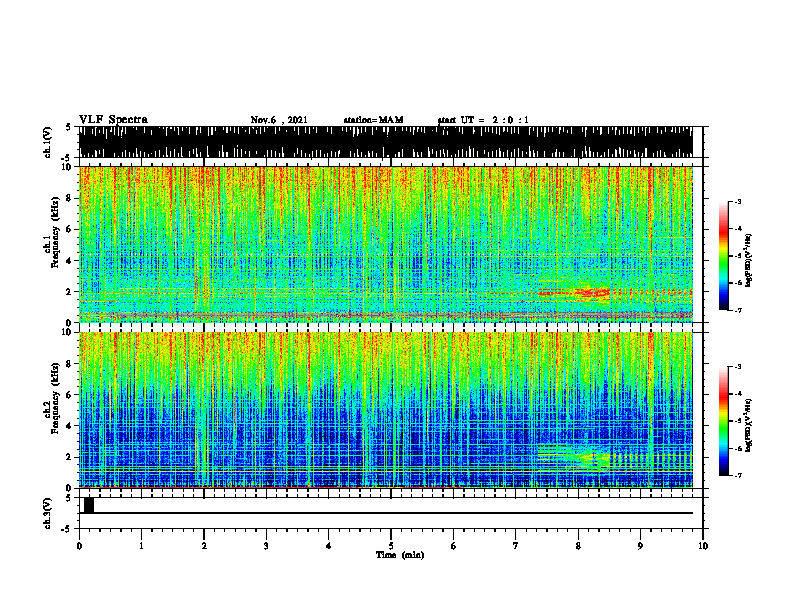
Task: Select the date text "Nov.6 , 2021"
Action: [x=279, y=120]
